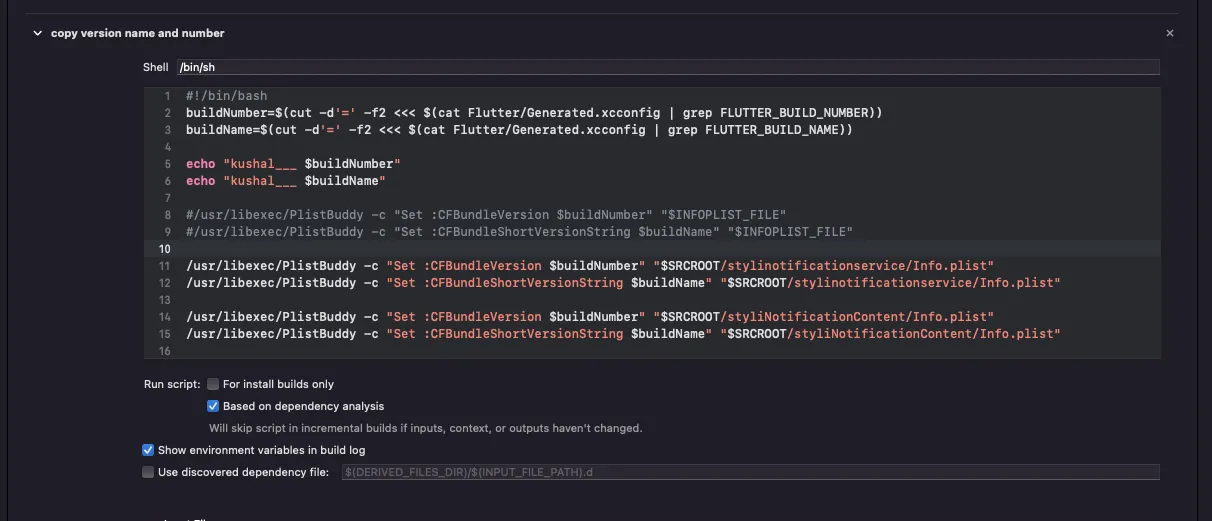This screenshot has width=1212, height=521.
Task: Place cursor in the buildNumber assignment line
Action: point(533,113)
